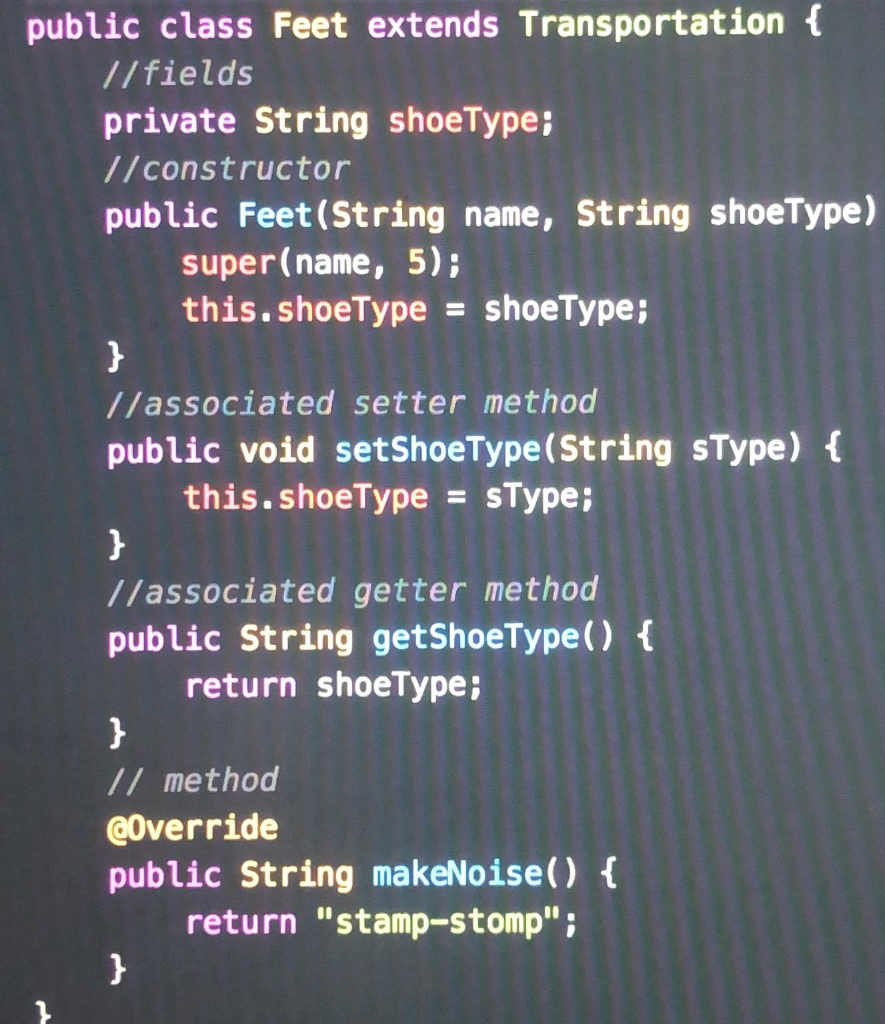Click the closing brace of makeNoise
This screenshot has height=1024, width=885.
(116, 968)
